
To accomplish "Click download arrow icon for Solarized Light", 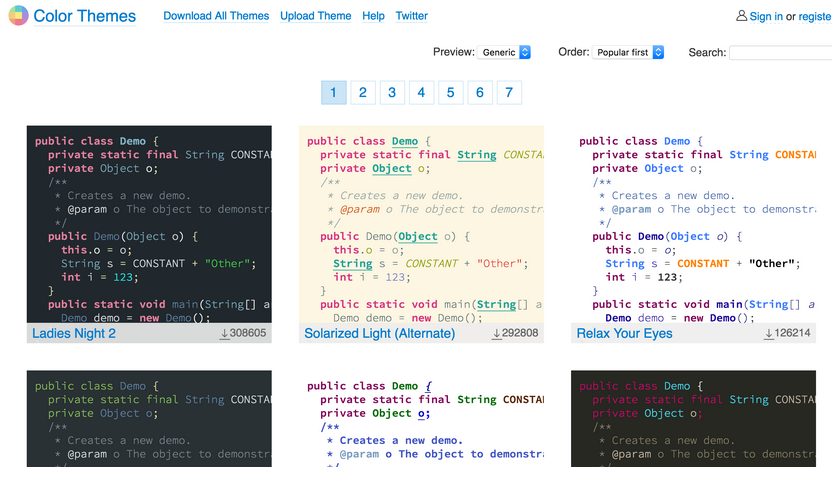I will coord(497,334).
